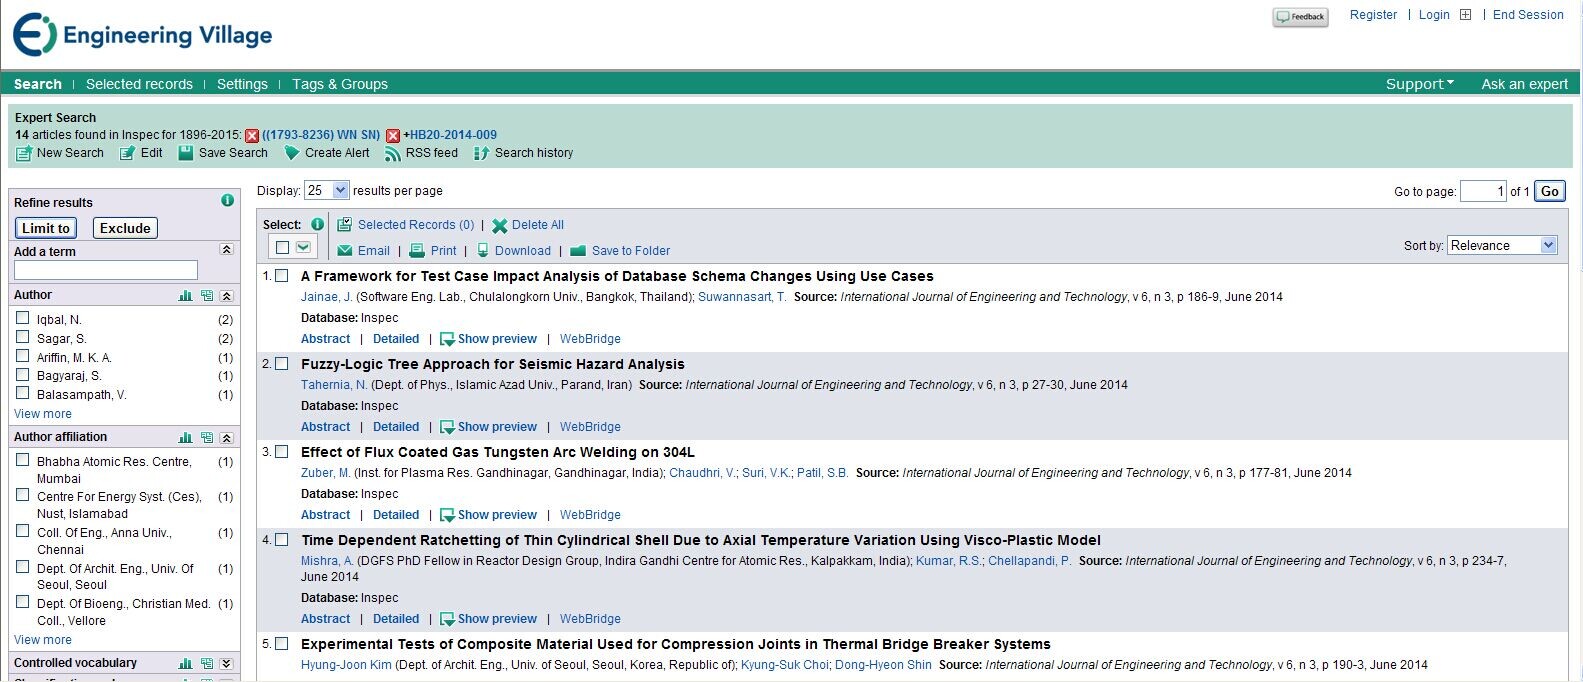This screenshot has width=1583, height=682.
Task: Open the Selected records tab
Action: (139, 84)
